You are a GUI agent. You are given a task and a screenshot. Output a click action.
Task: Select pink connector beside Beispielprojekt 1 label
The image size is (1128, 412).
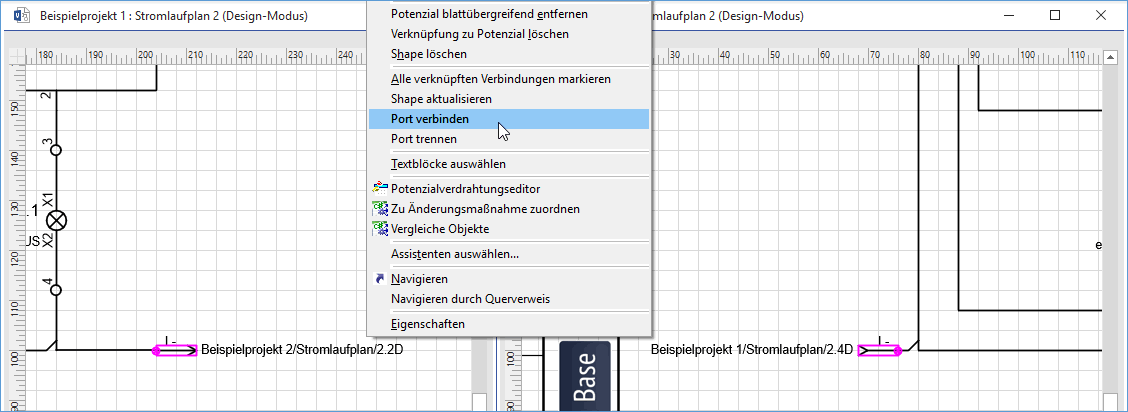click(879, 350)
